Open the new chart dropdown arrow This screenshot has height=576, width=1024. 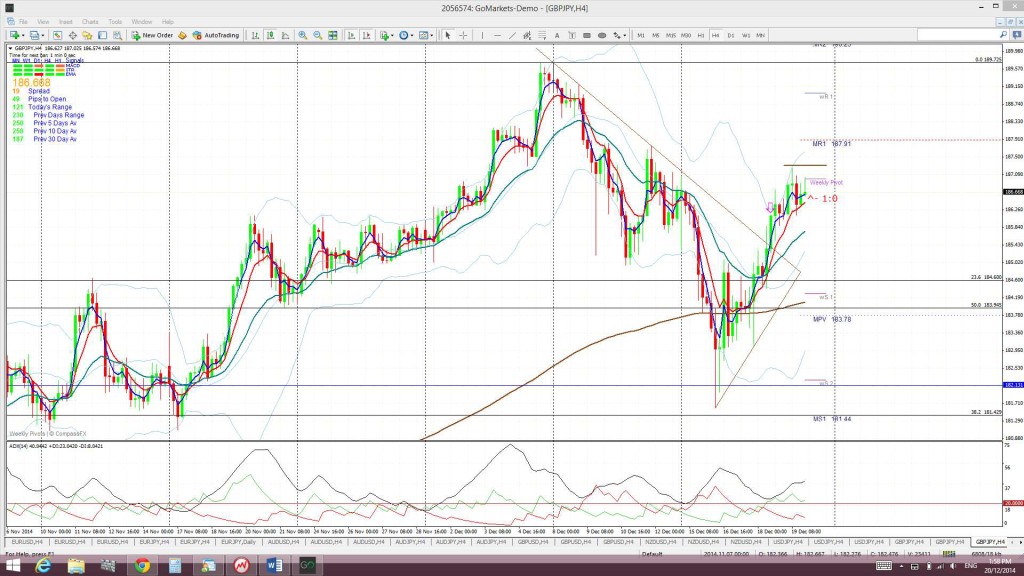tap(23, 35)
